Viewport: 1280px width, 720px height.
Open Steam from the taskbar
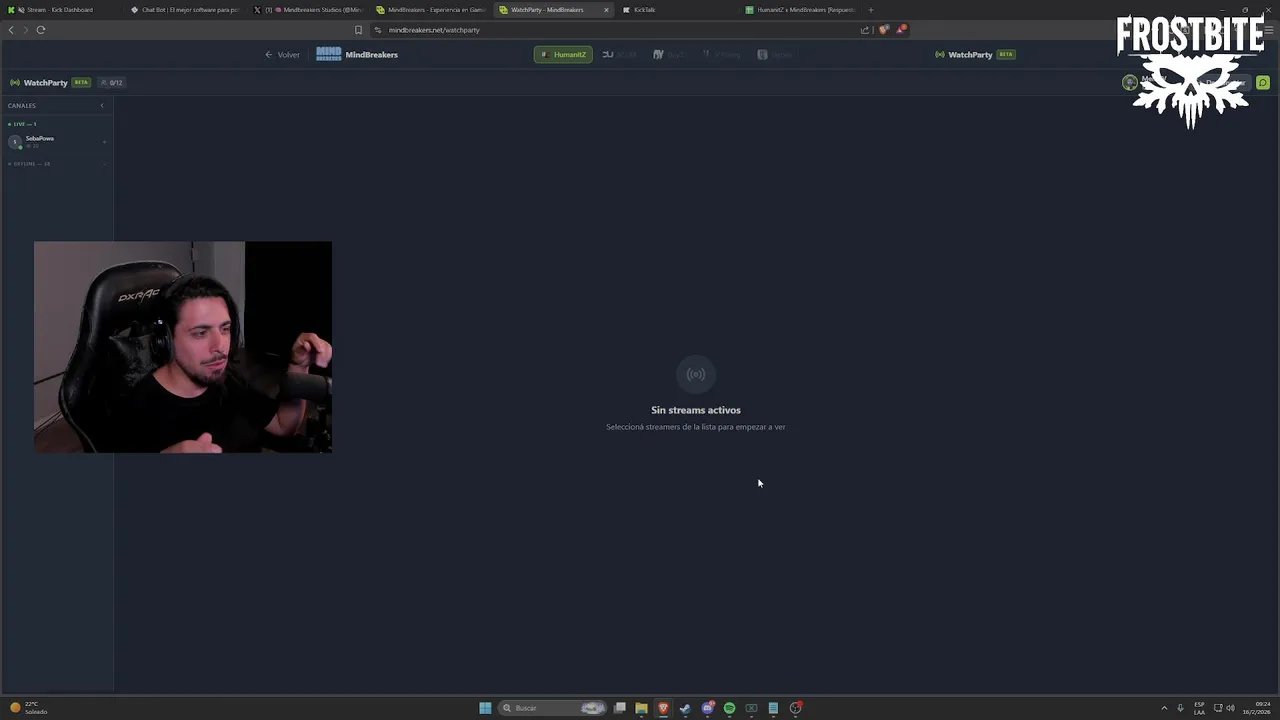click(685, 708)
